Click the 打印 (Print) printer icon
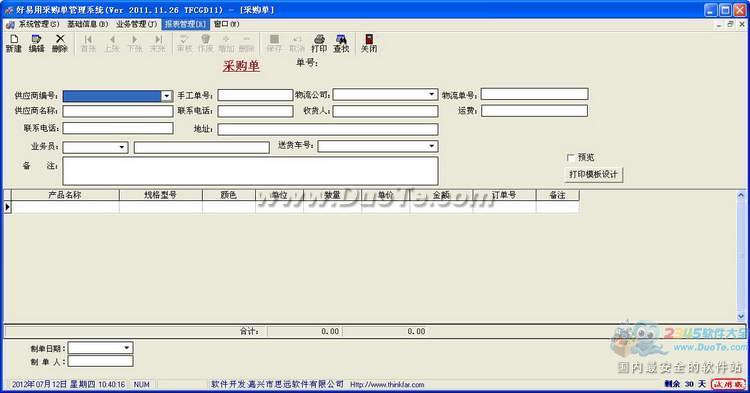 coord(319,43)
